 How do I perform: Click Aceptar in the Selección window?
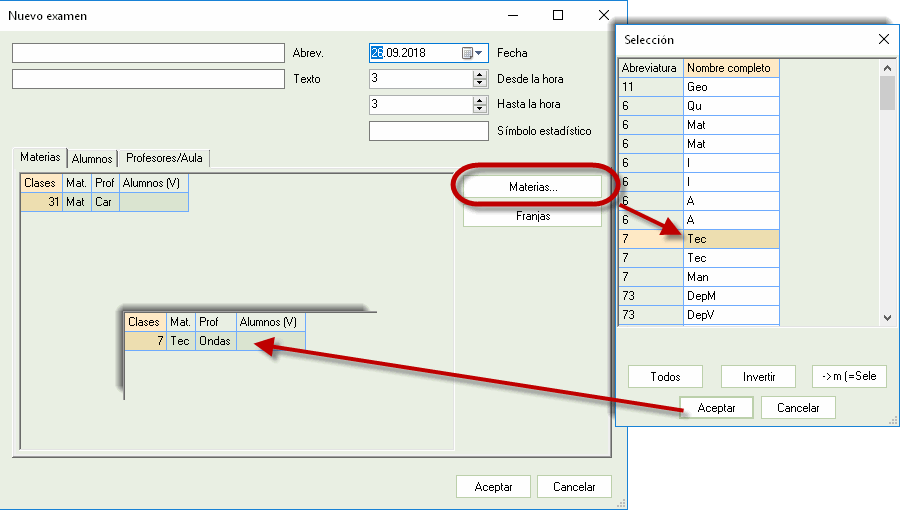[716, 408]
